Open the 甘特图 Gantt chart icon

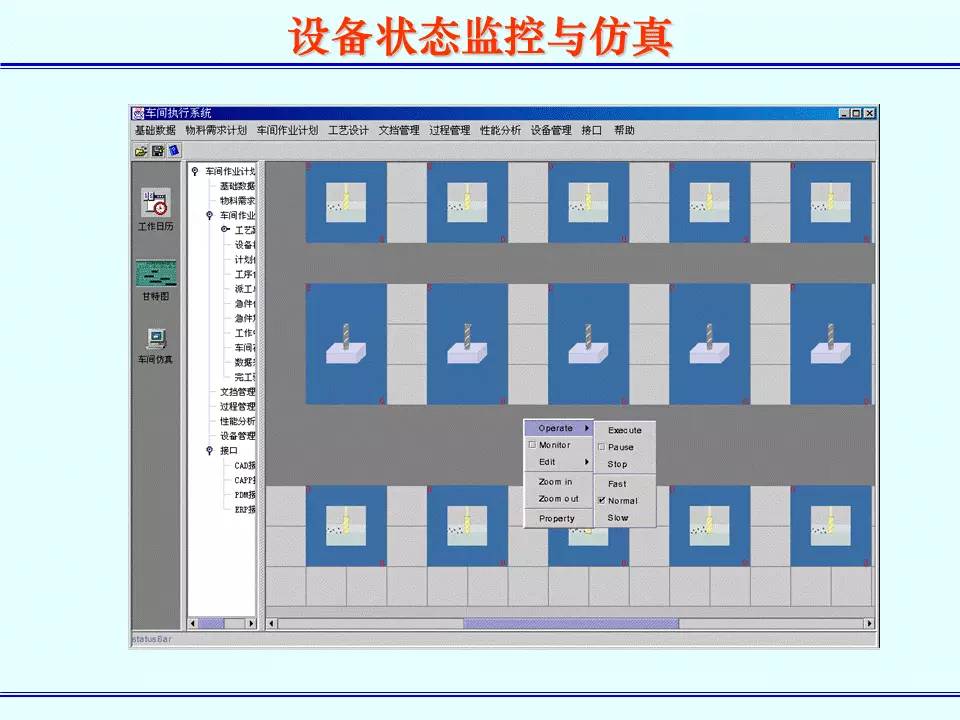pyautogui.click(x=155, y=274)
